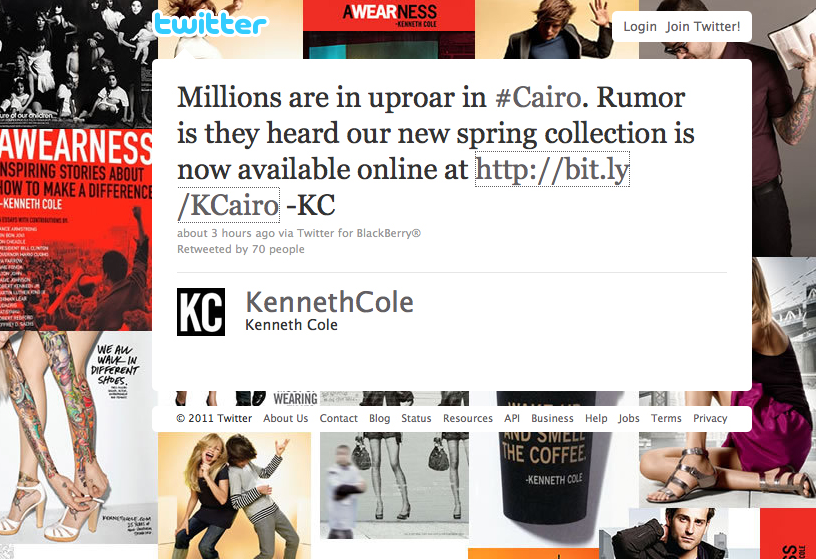Check the Status footer link

pos(416,418)
